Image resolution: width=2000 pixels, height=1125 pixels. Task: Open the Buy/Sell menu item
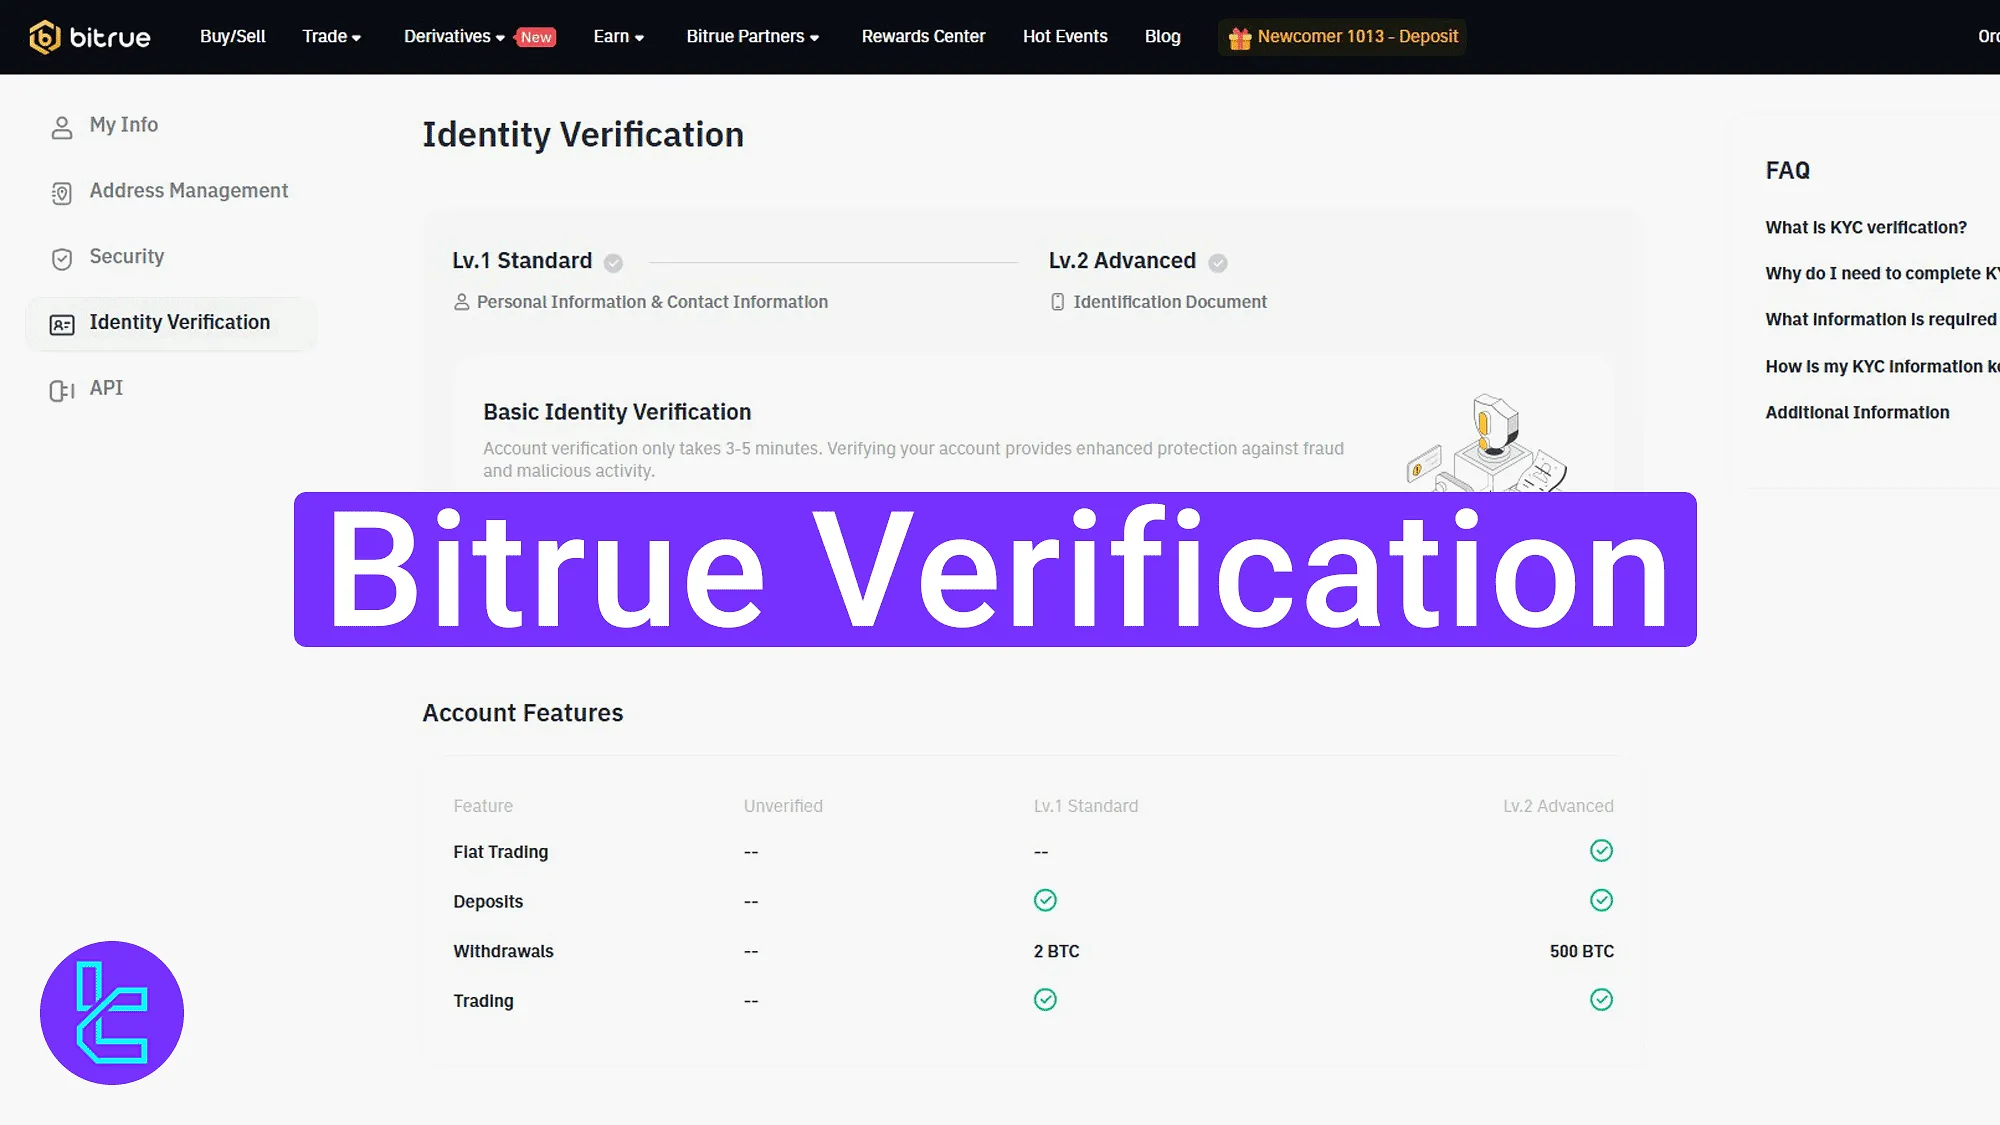coord(233,37)
